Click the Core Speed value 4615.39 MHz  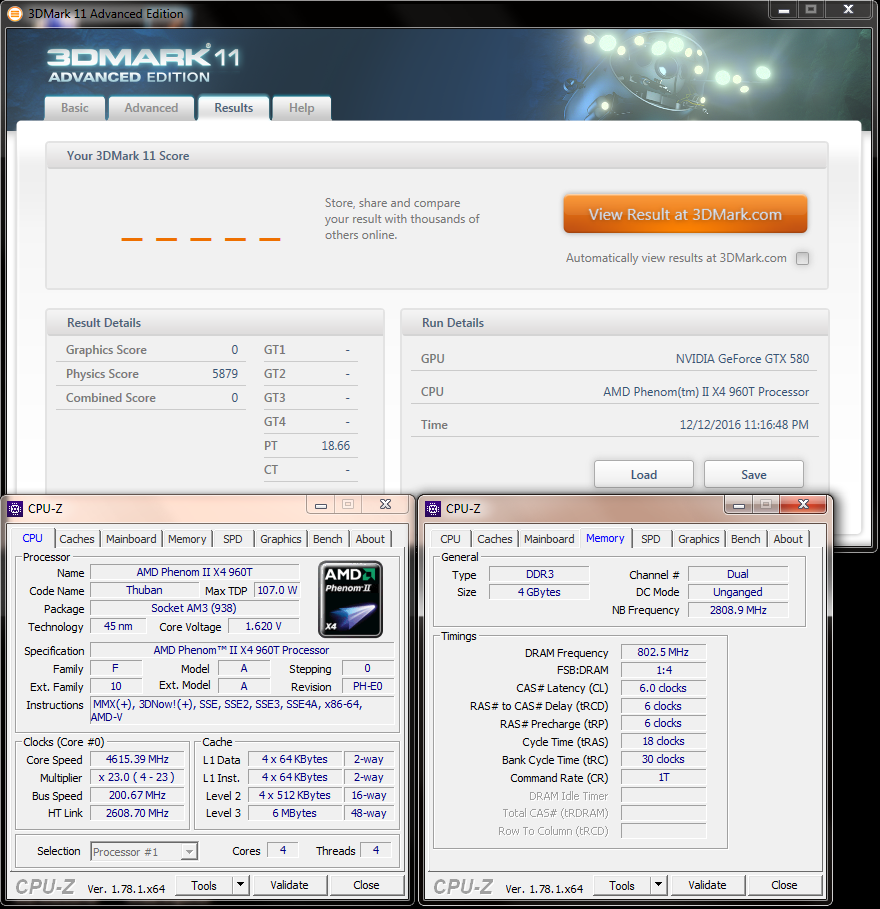[137, 759]
